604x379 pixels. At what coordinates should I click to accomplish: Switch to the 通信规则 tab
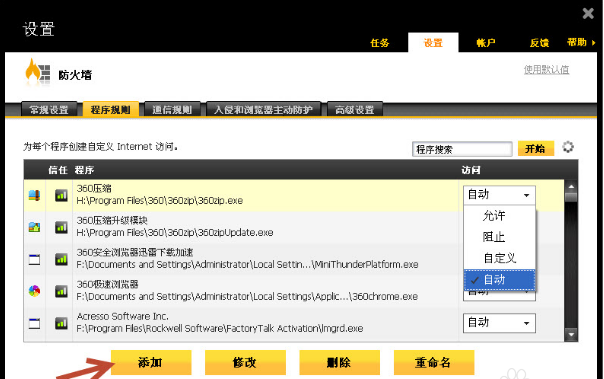pyautogui.click(x=172, y=110)
